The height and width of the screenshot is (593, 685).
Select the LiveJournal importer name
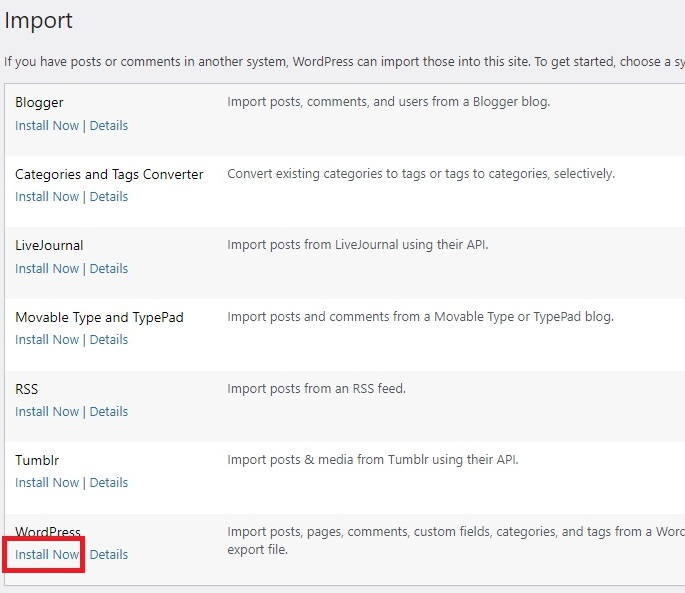pos(49,245)
